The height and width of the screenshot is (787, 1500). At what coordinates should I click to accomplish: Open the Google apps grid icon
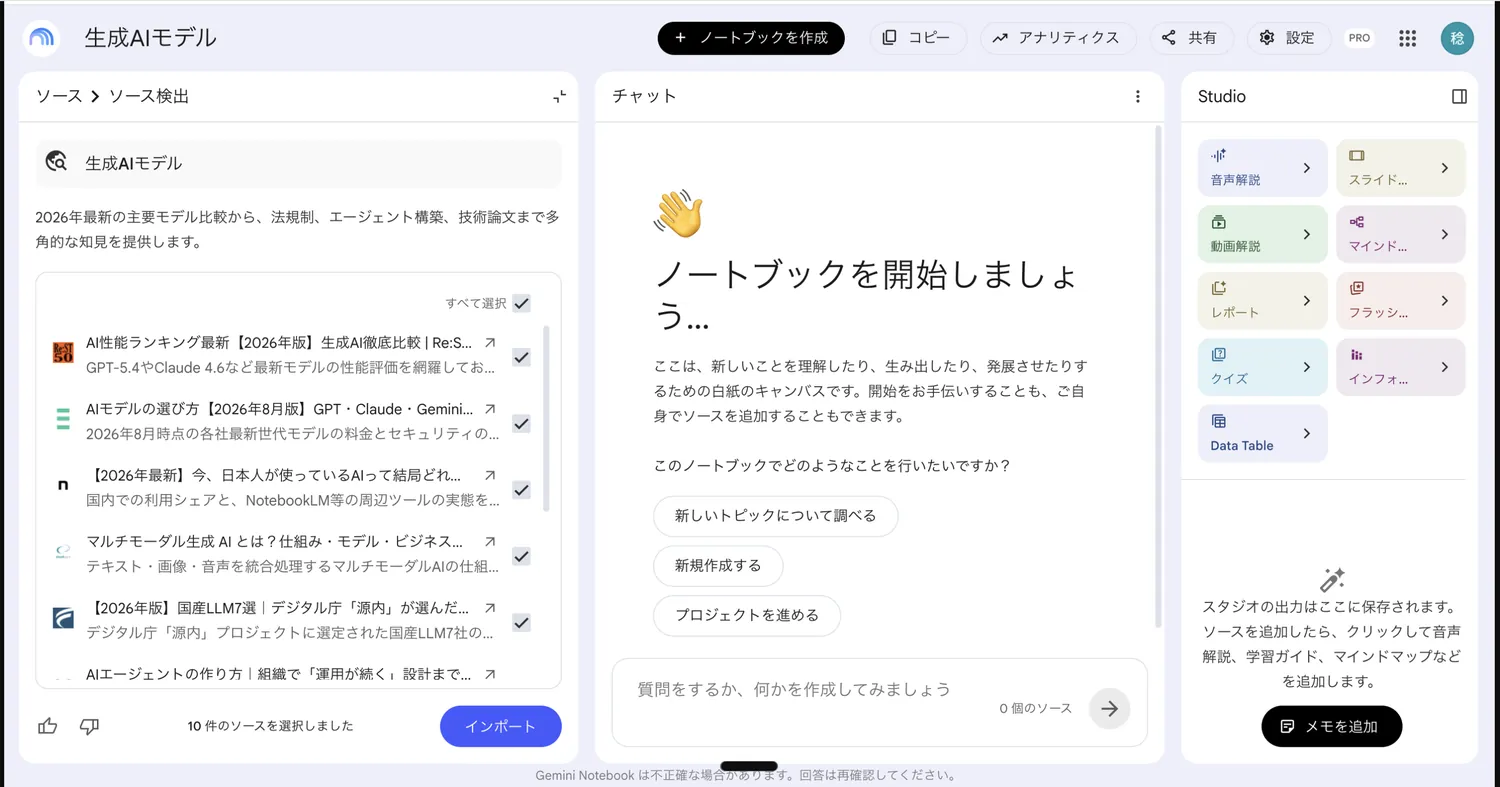point(1408,38)
